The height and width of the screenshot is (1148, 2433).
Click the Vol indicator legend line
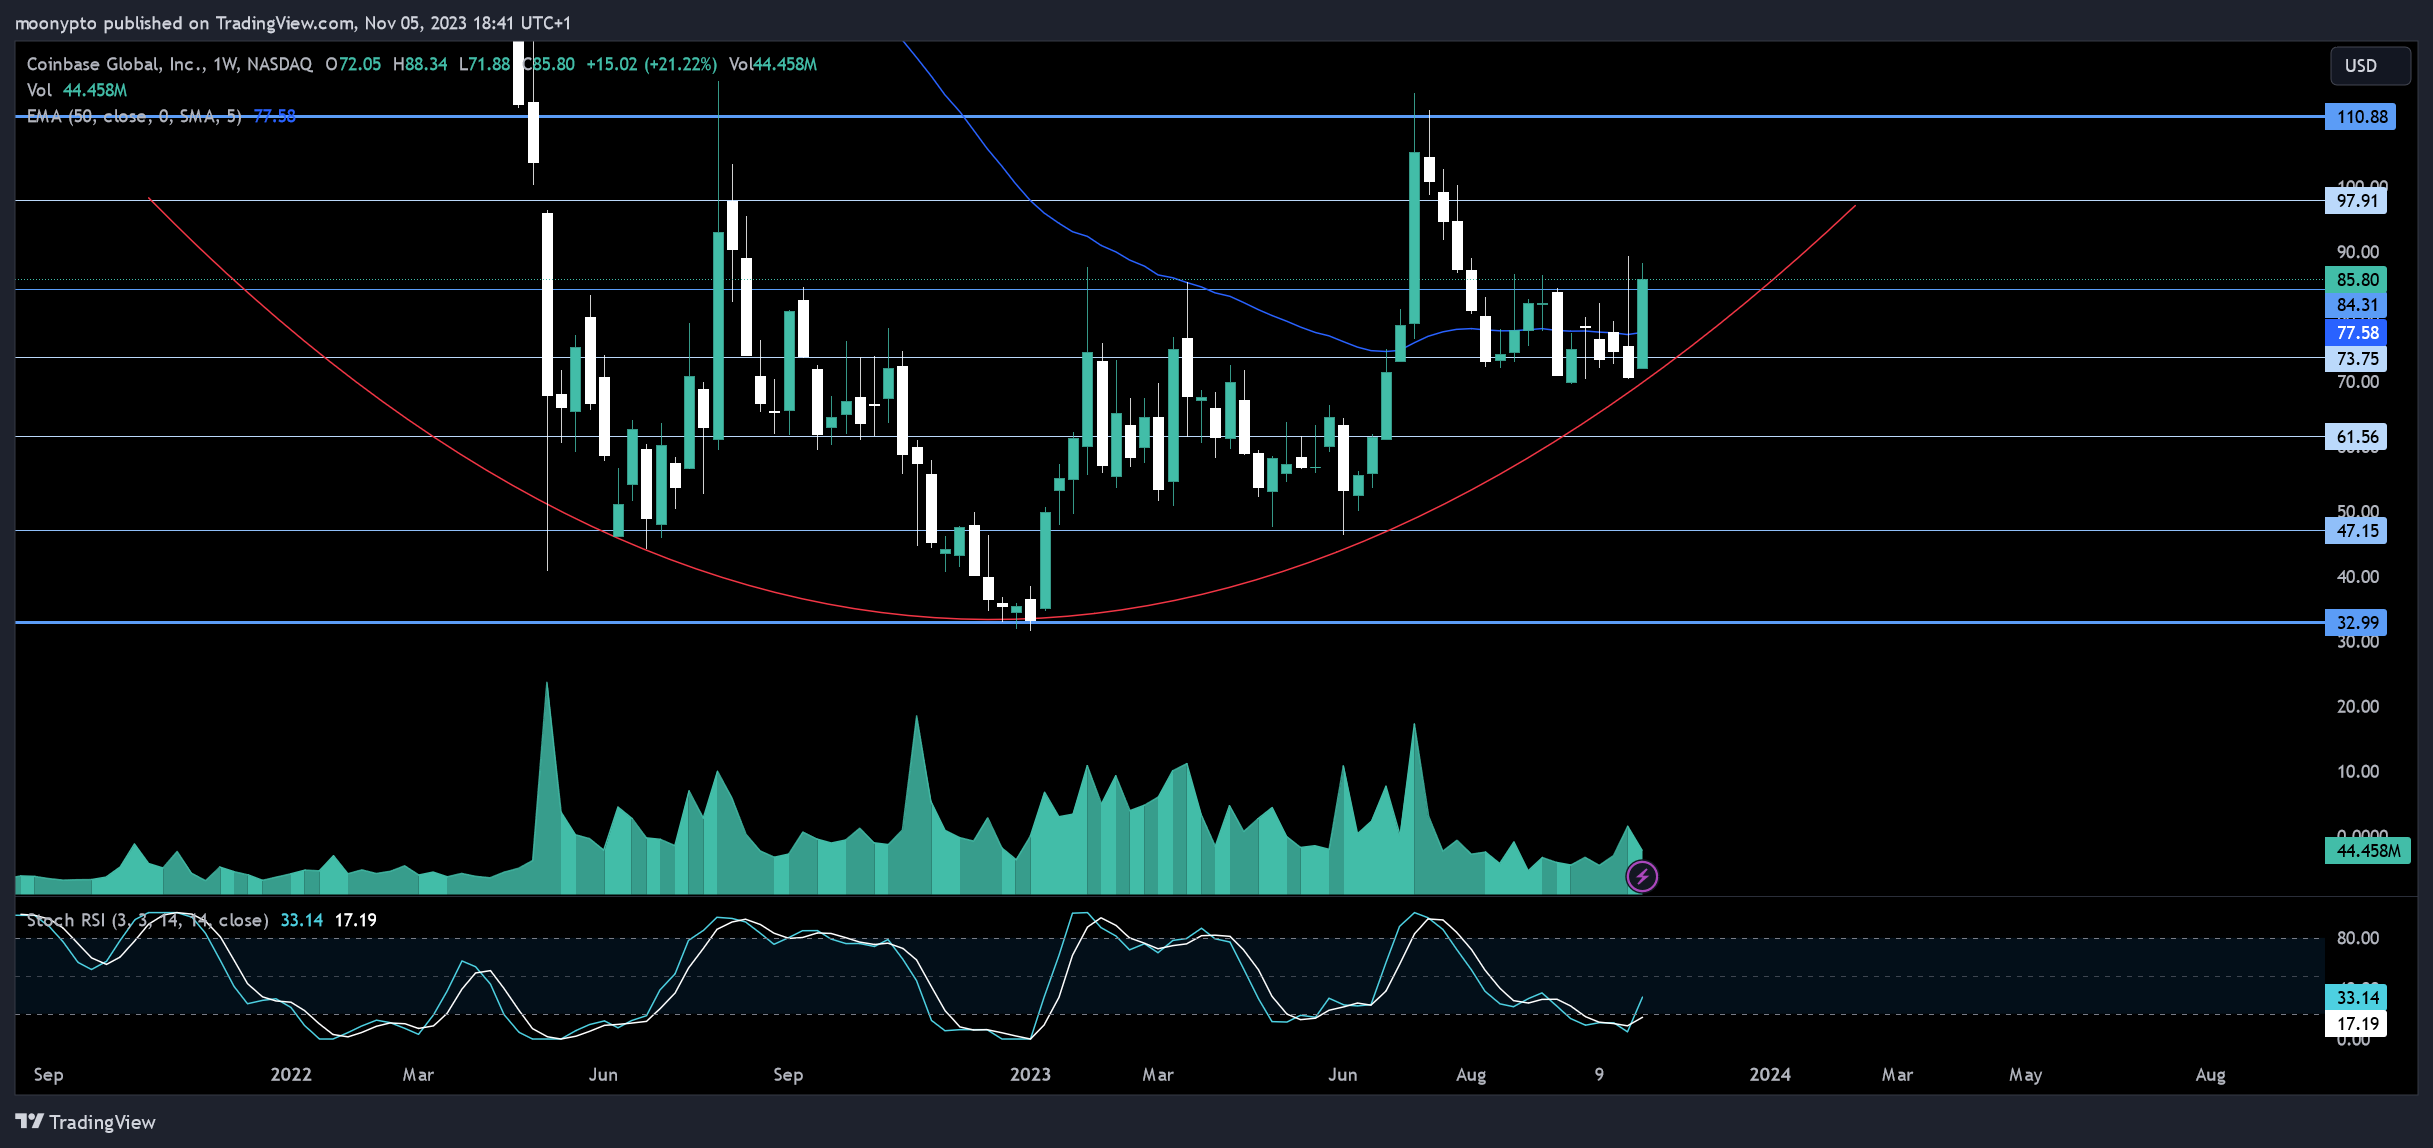tap(77, 90)
